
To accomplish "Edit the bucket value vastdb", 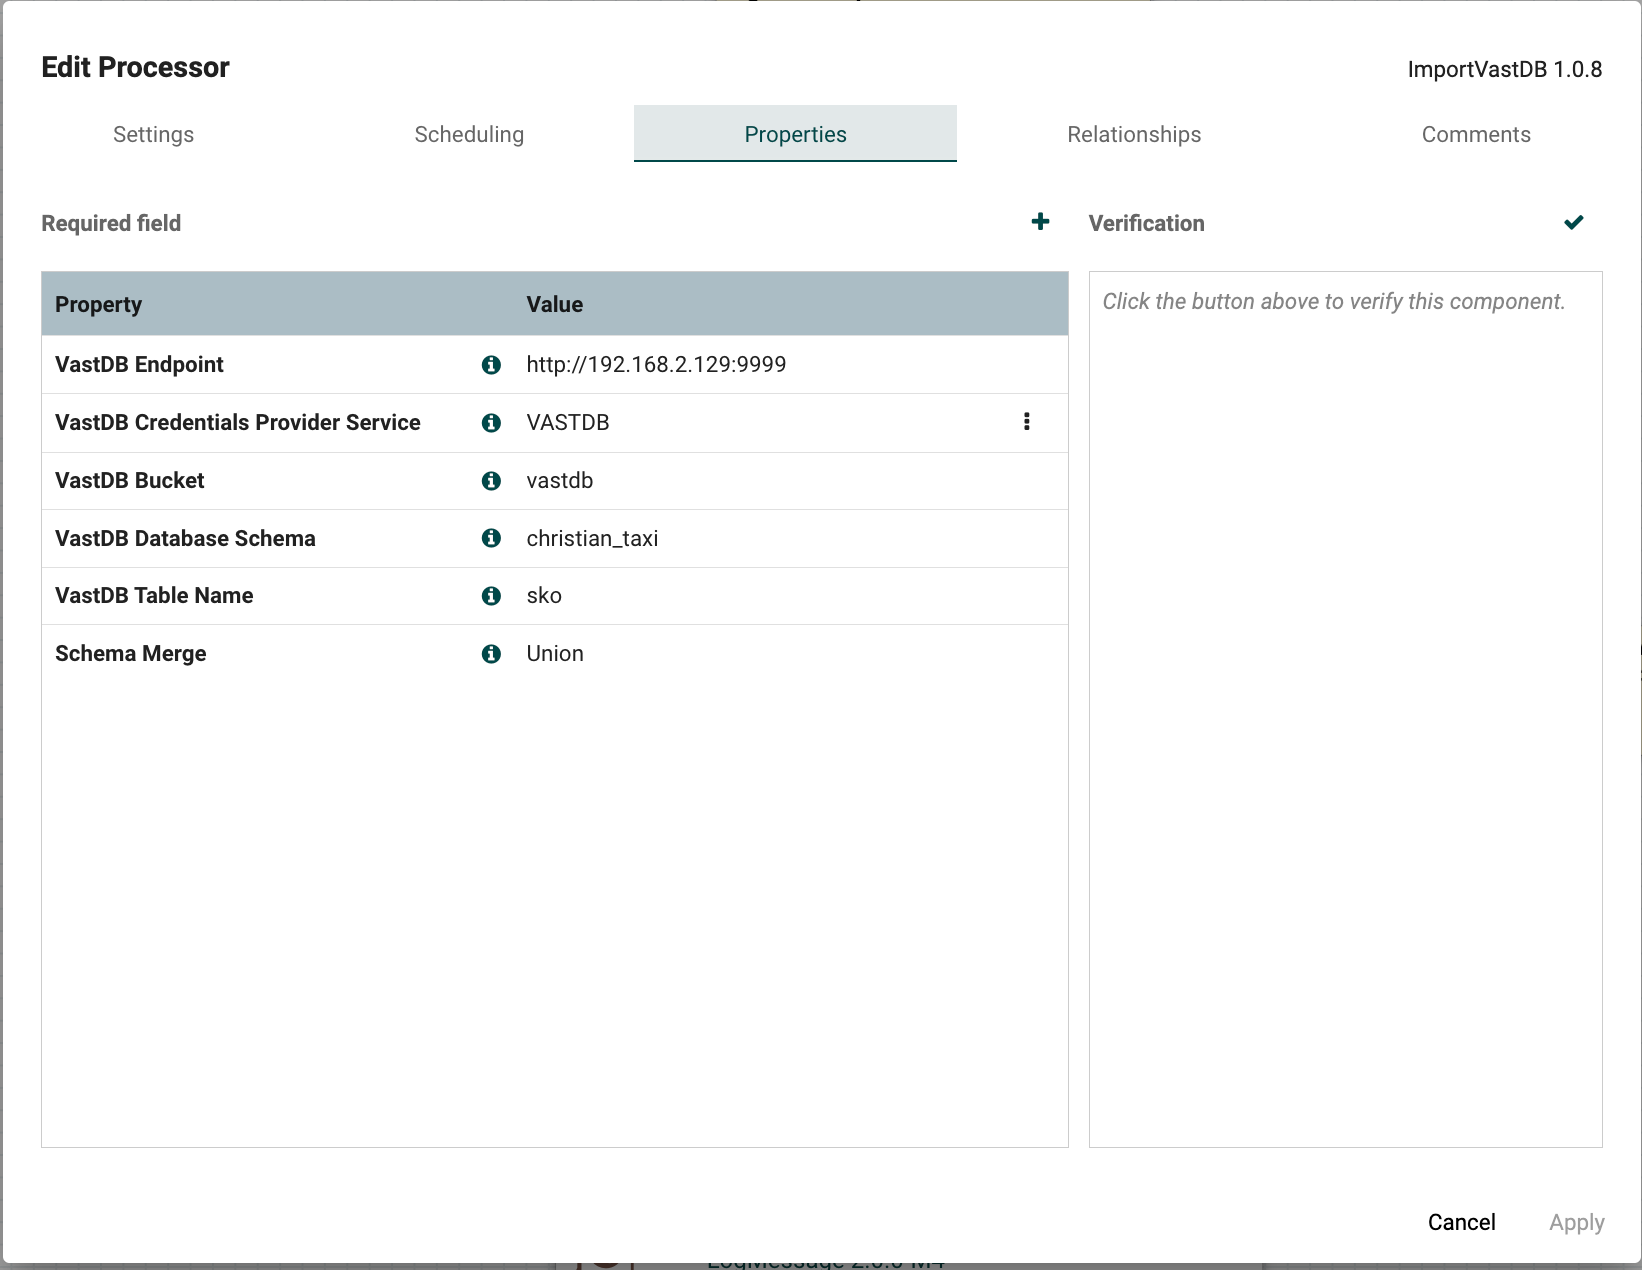I will coord(560,481).
